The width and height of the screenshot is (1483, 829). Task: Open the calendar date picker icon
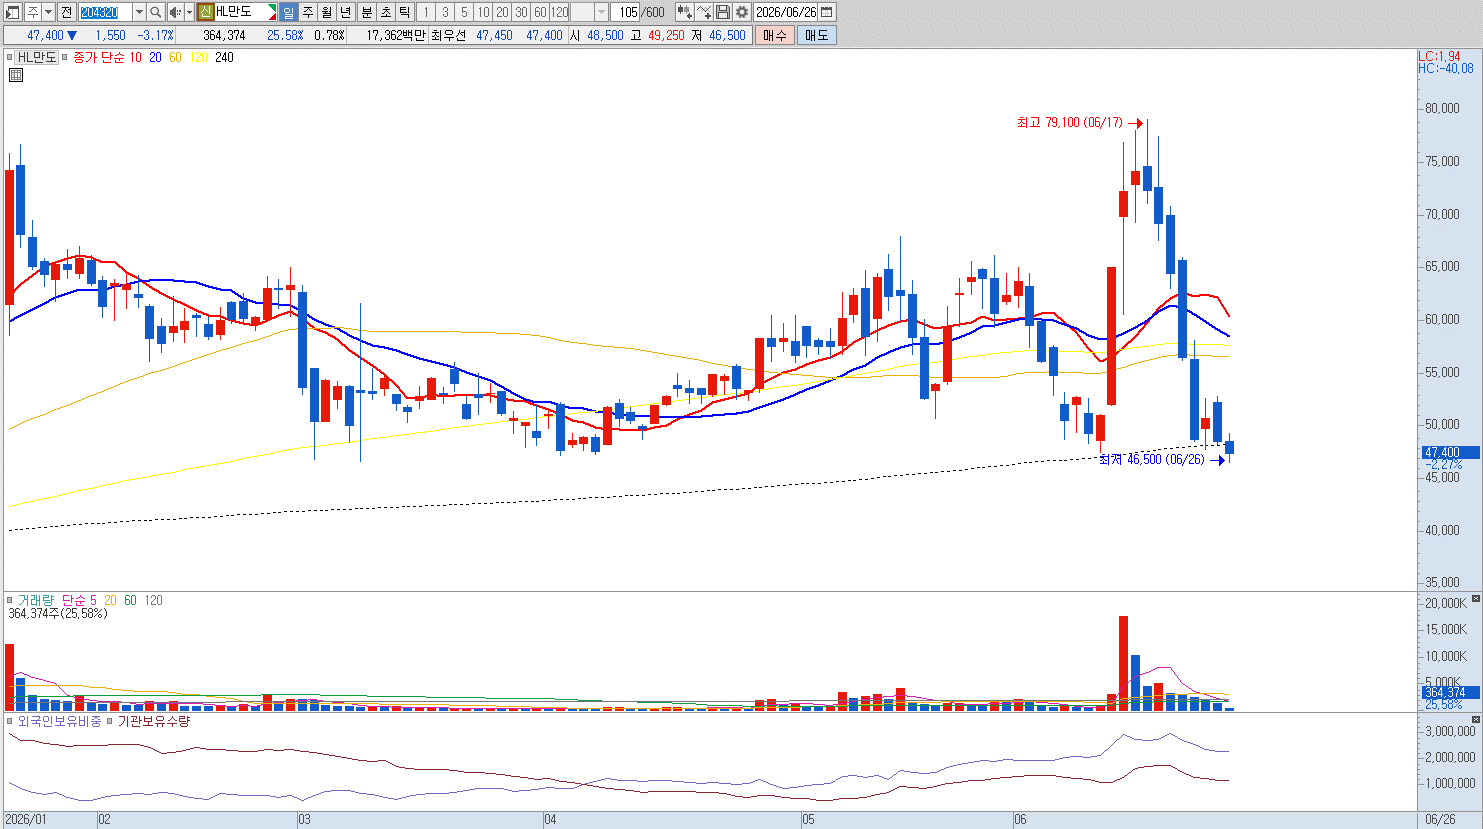point(827,12)
